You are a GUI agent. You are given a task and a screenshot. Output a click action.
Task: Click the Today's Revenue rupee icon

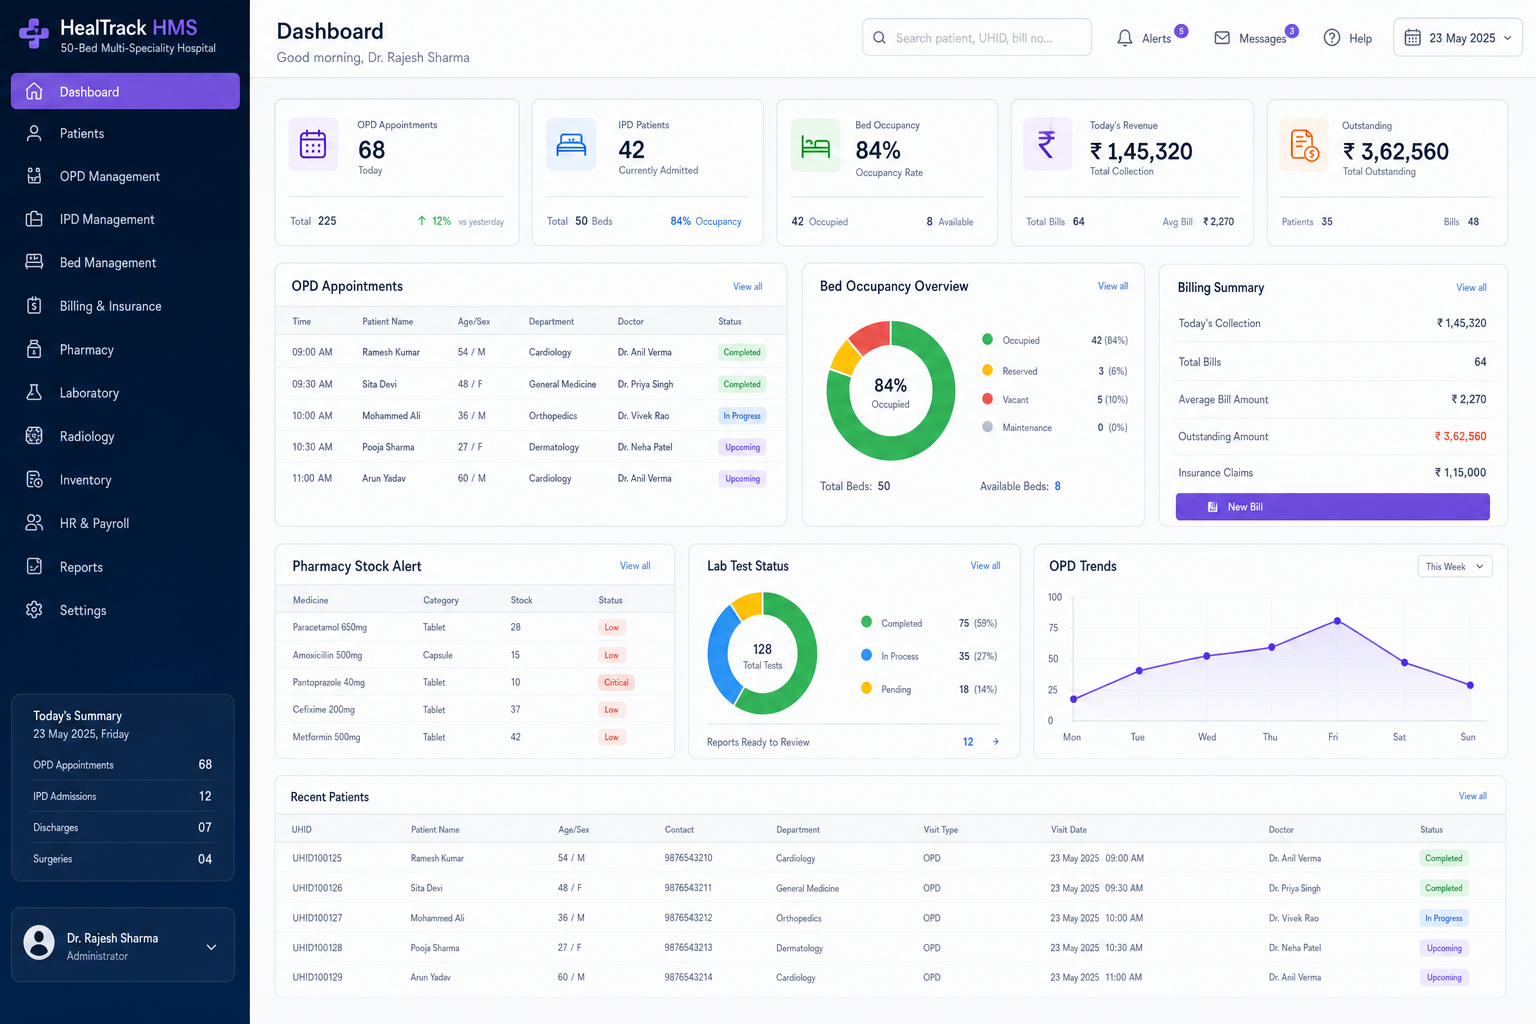tap(1047, 145)
